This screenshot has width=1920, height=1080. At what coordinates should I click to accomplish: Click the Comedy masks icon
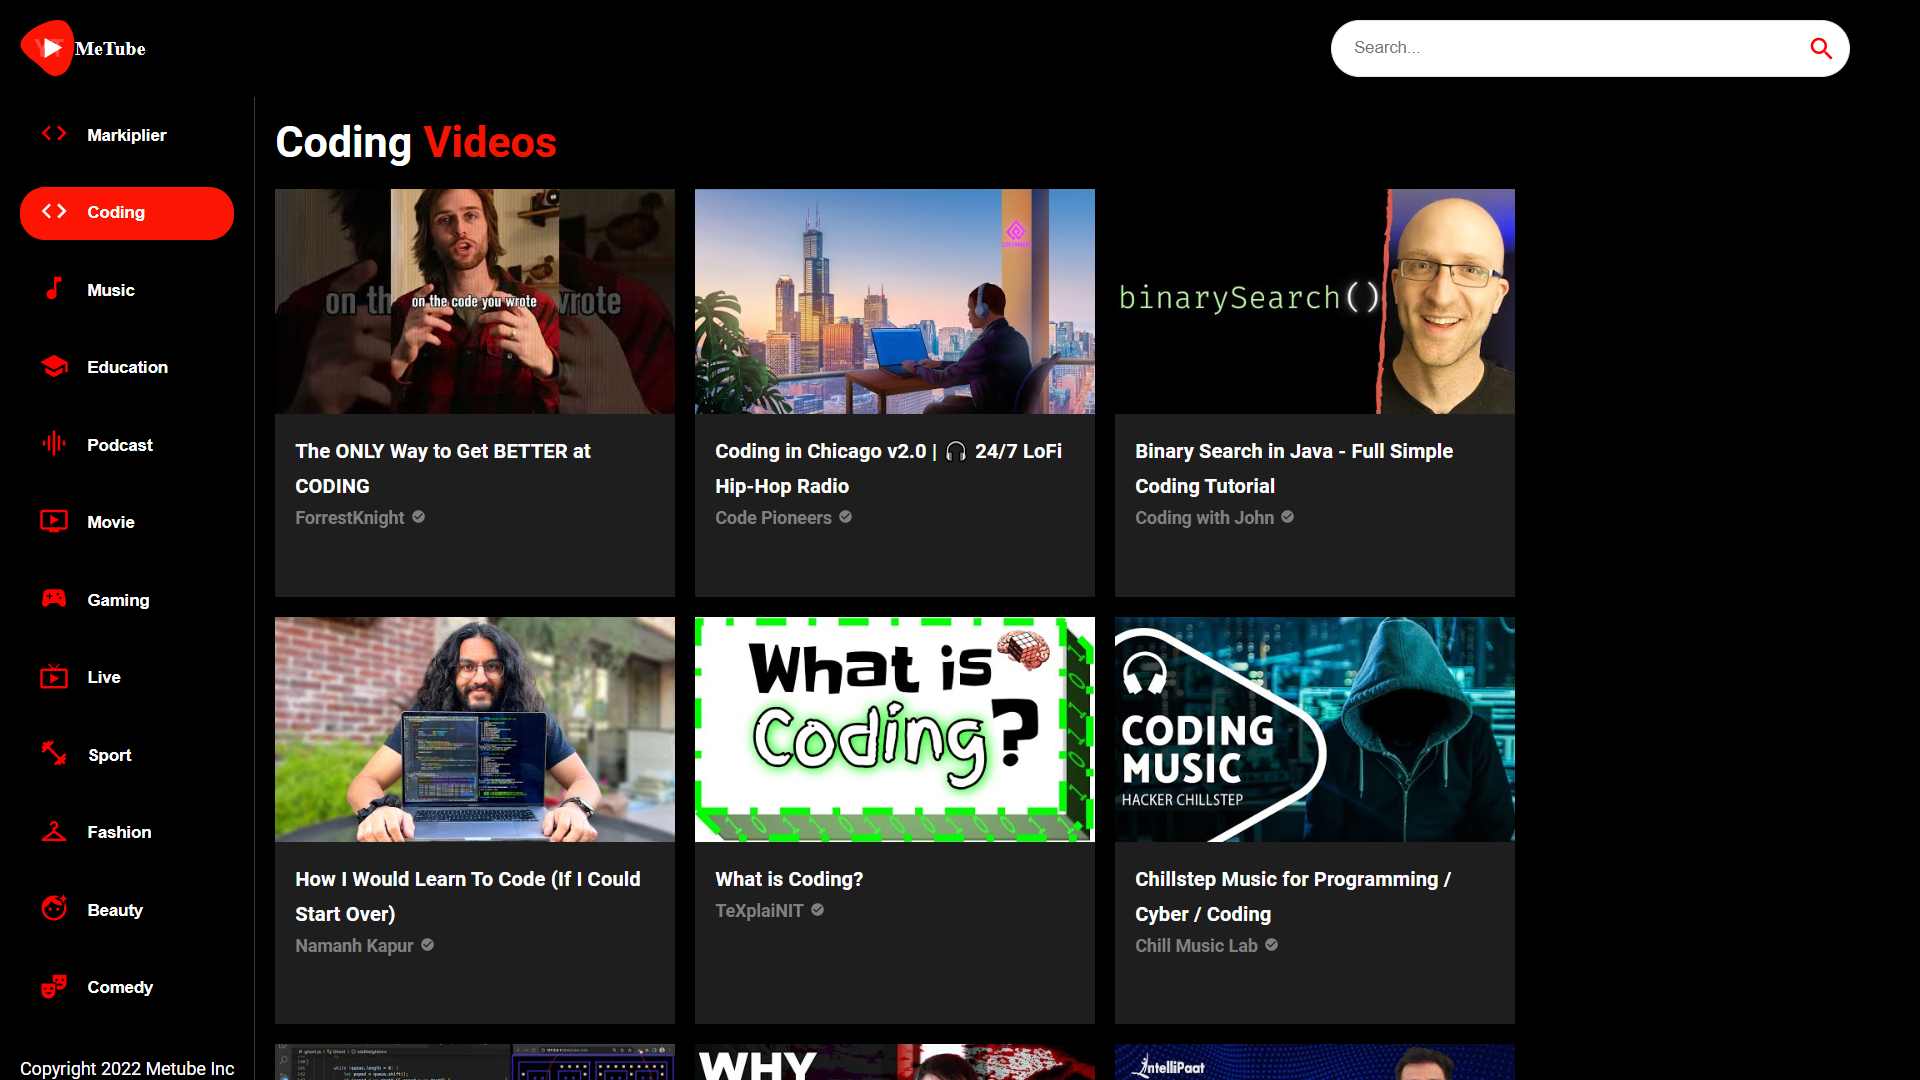tap(53, 987)
